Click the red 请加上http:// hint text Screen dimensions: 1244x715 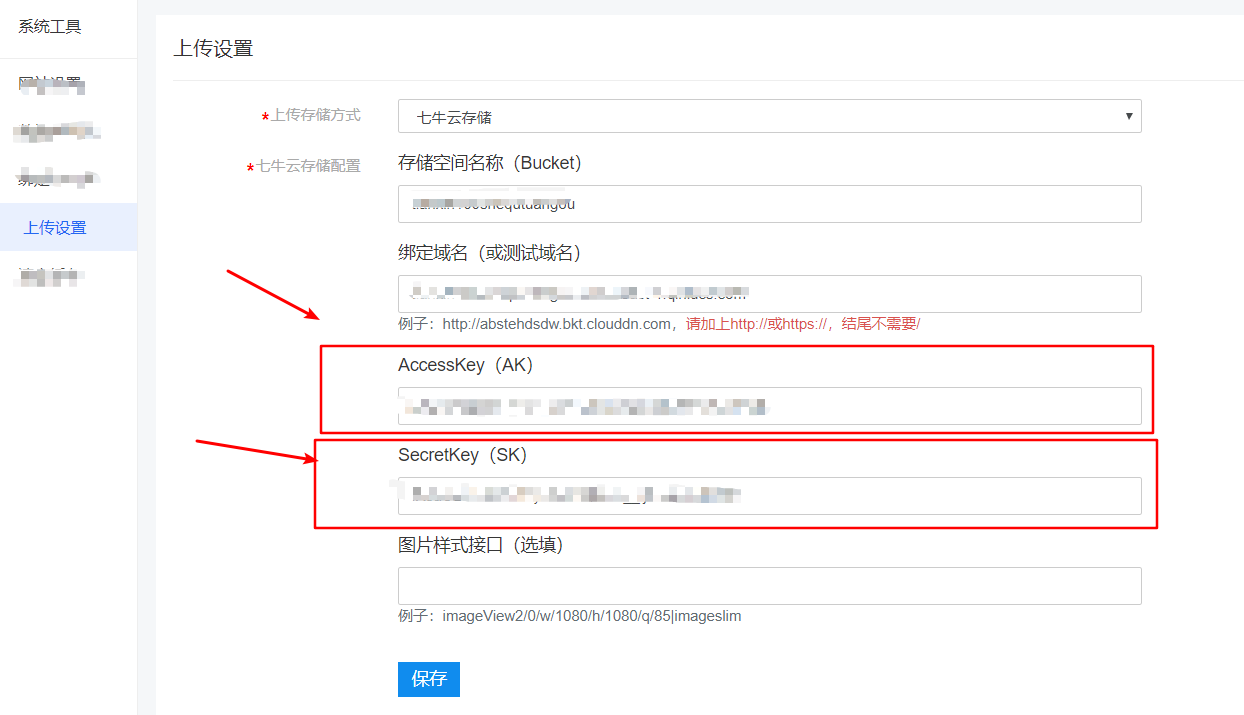803,324
